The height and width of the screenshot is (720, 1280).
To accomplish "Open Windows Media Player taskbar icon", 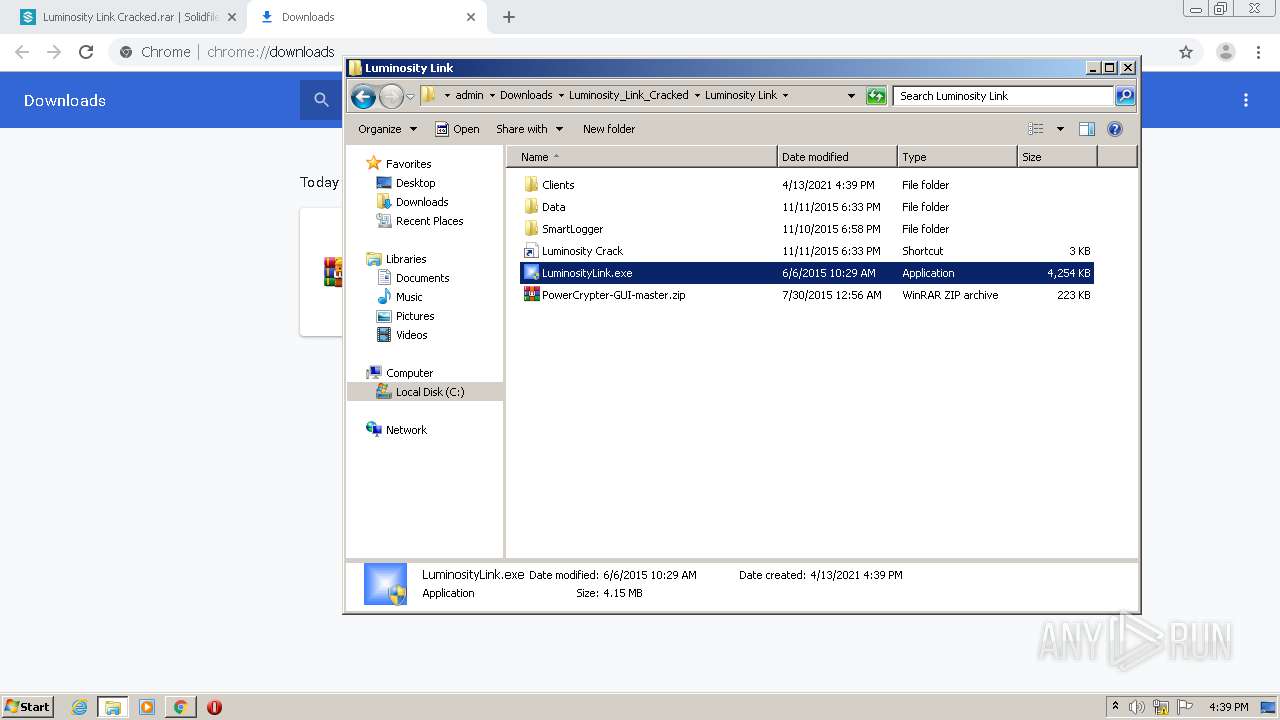I will click(x=146, y=707).
